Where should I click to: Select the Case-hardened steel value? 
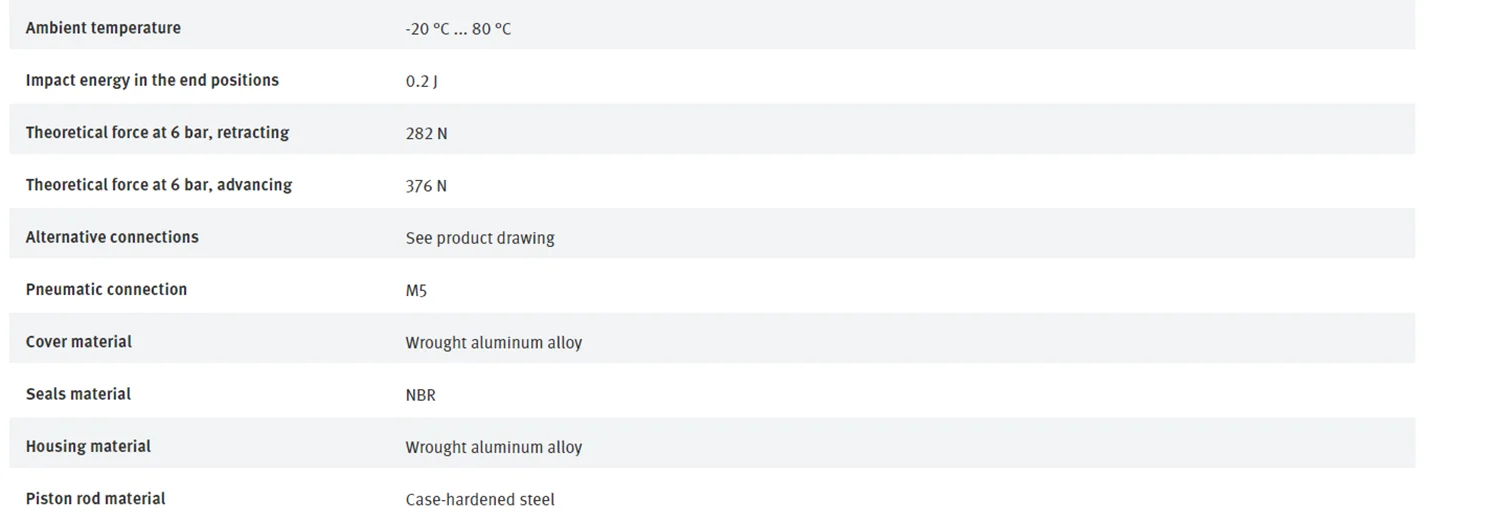click(x=480, y=499)
